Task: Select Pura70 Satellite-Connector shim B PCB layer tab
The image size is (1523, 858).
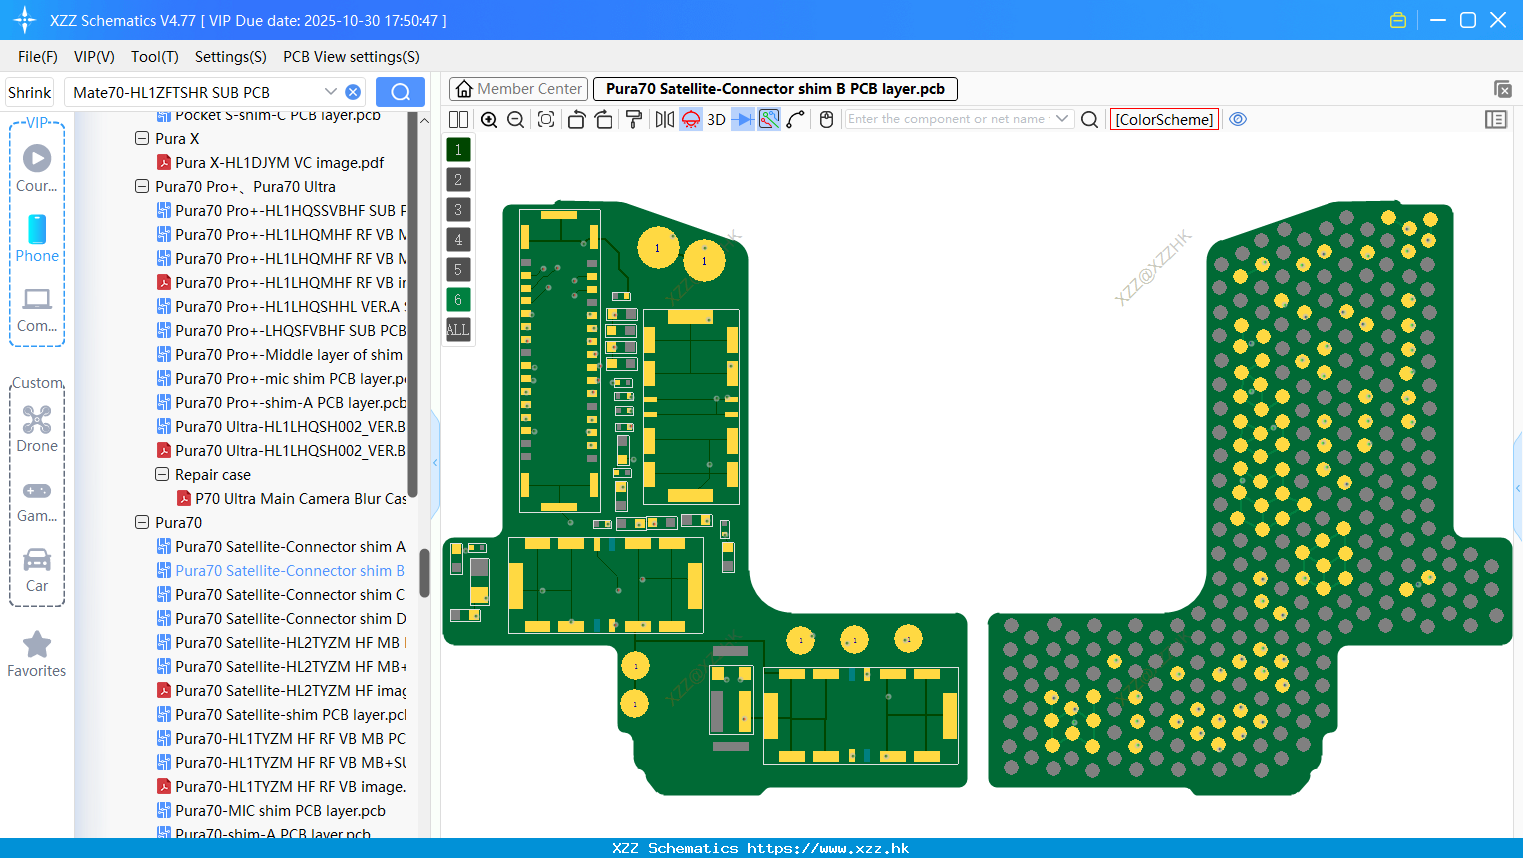Action: click(x=775, y=89)
